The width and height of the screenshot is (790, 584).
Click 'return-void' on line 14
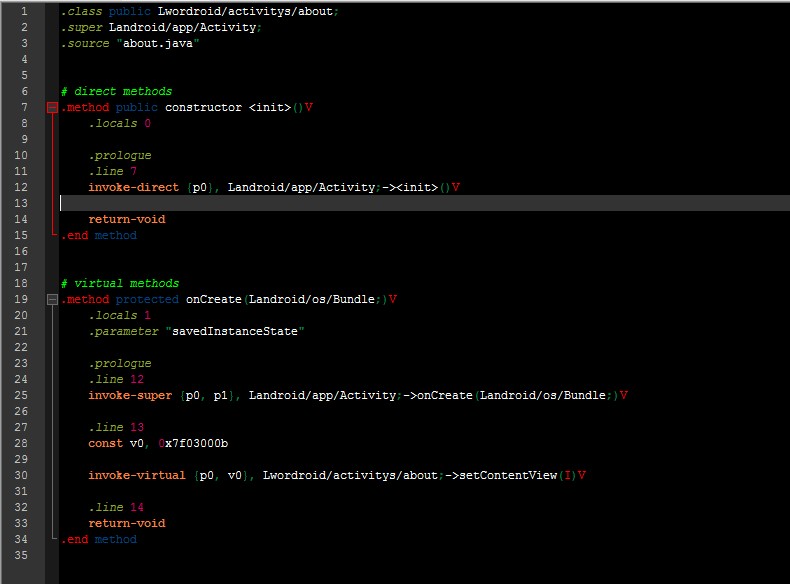coord(127,219)
